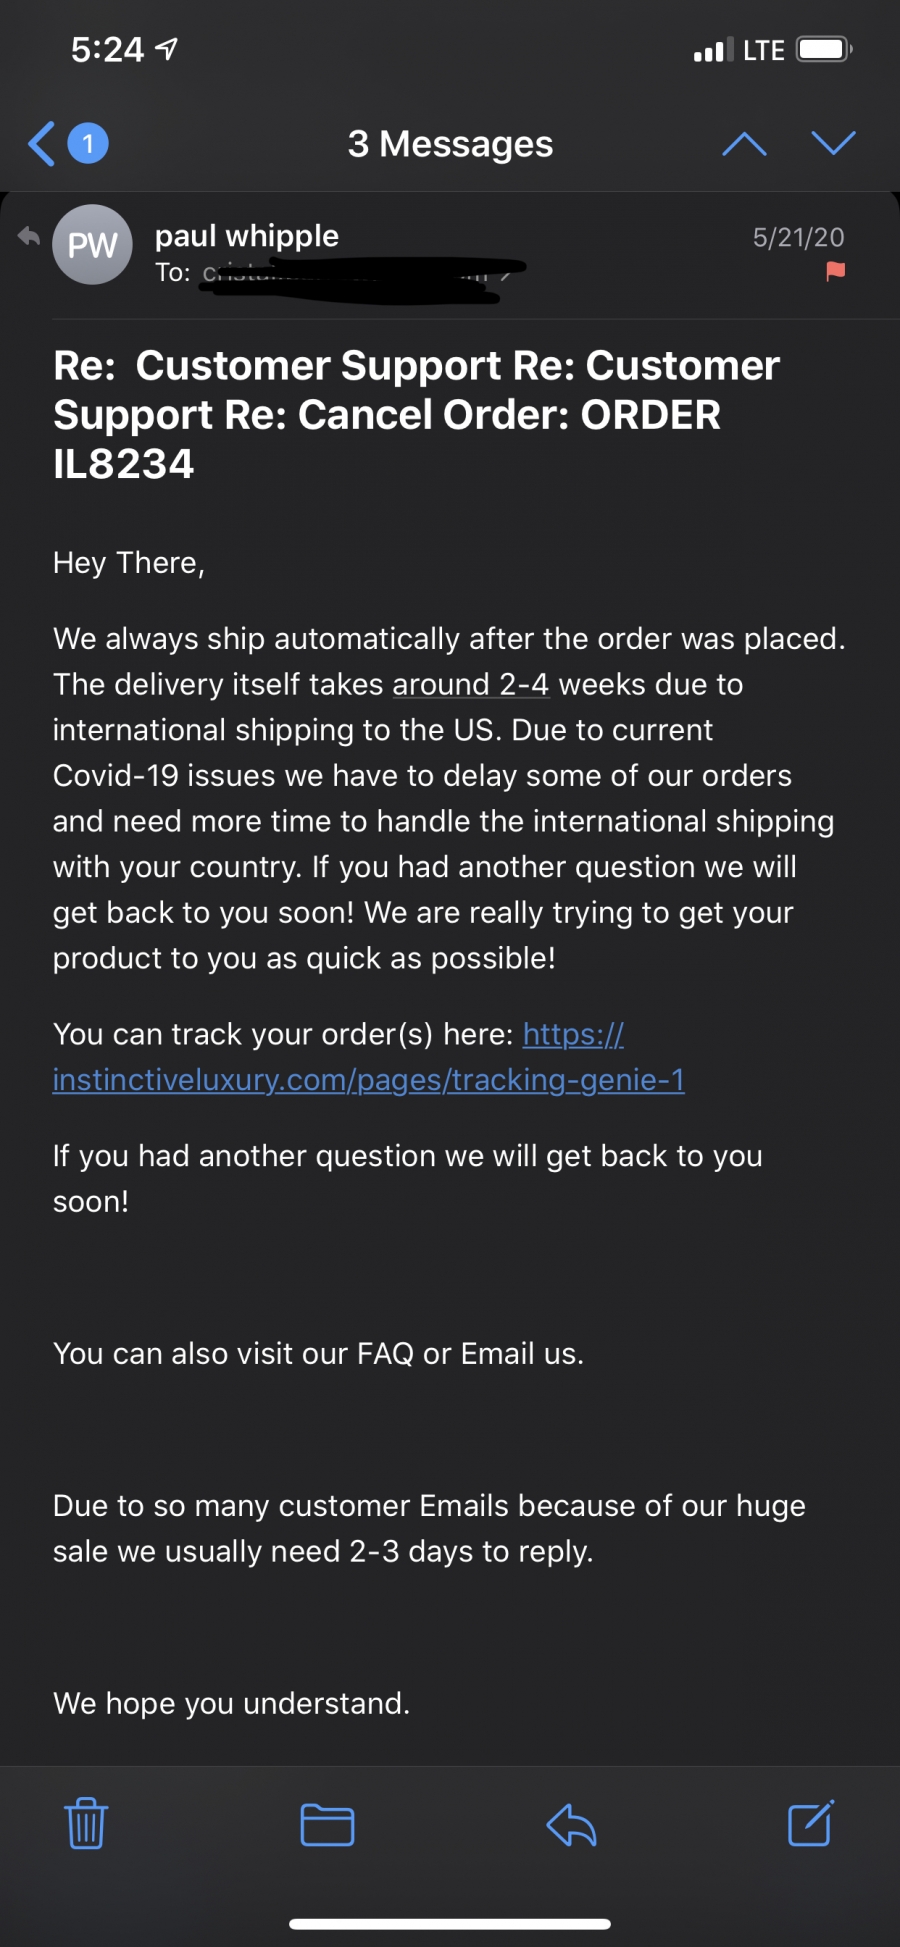Tap the detected date "around 2-4" text
This screenshot has height=1947, width=900.
pos(471,685)
